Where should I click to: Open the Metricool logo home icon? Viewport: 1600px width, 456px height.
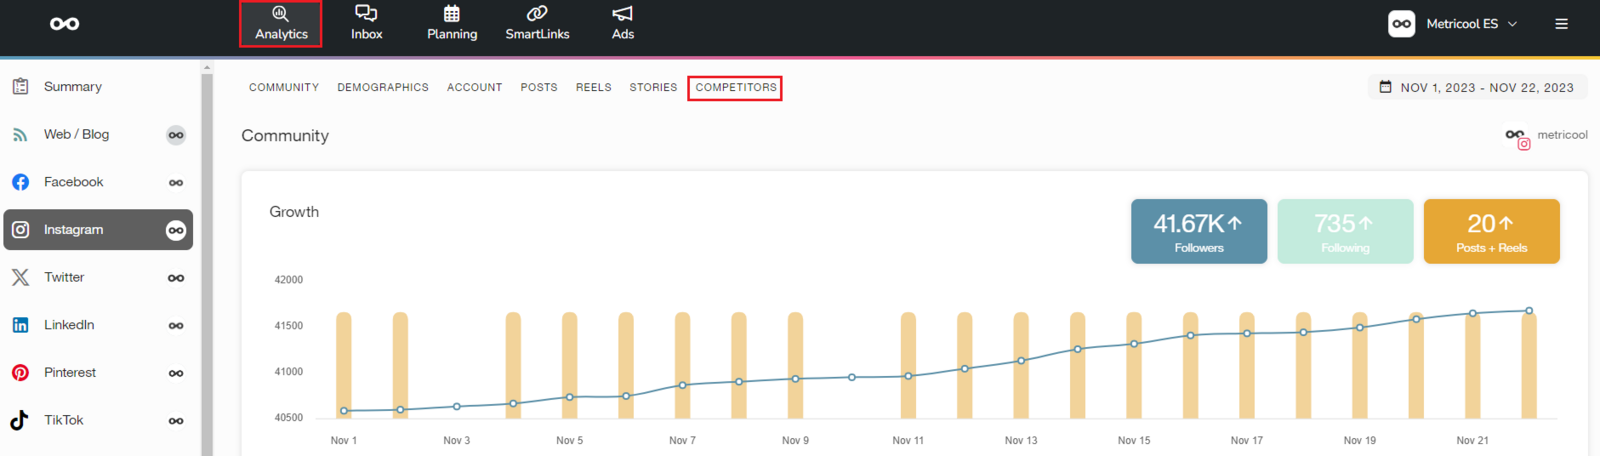(65, 24)
